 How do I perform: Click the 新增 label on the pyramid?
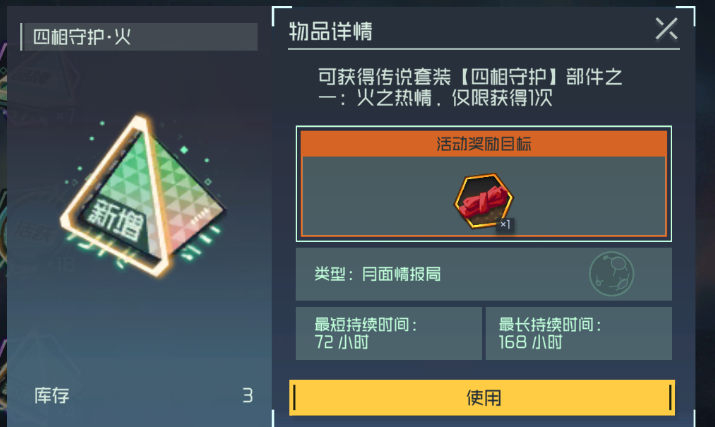[x=115, y=221]
